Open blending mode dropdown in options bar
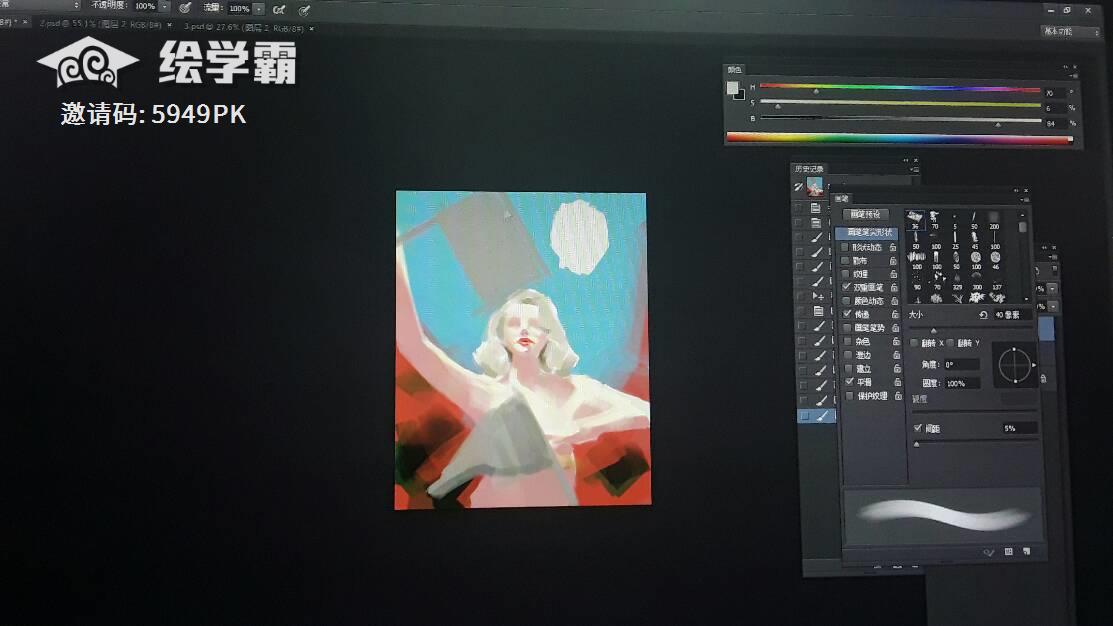Viewport: 1113px width, 626px height. (41, 4)
